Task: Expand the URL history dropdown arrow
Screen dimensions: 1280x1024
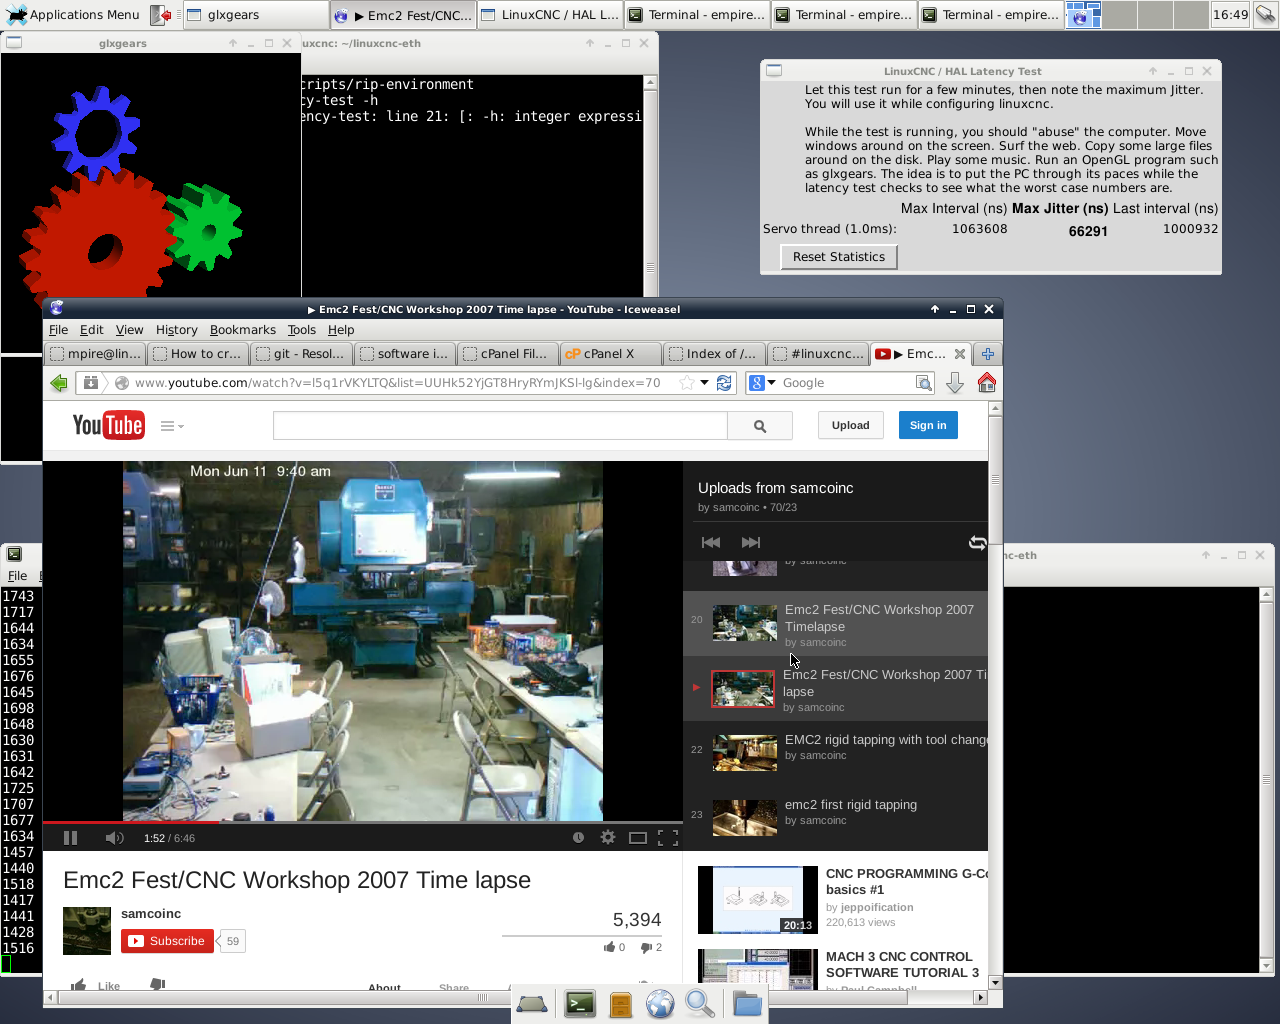Action: coord(704,383)
